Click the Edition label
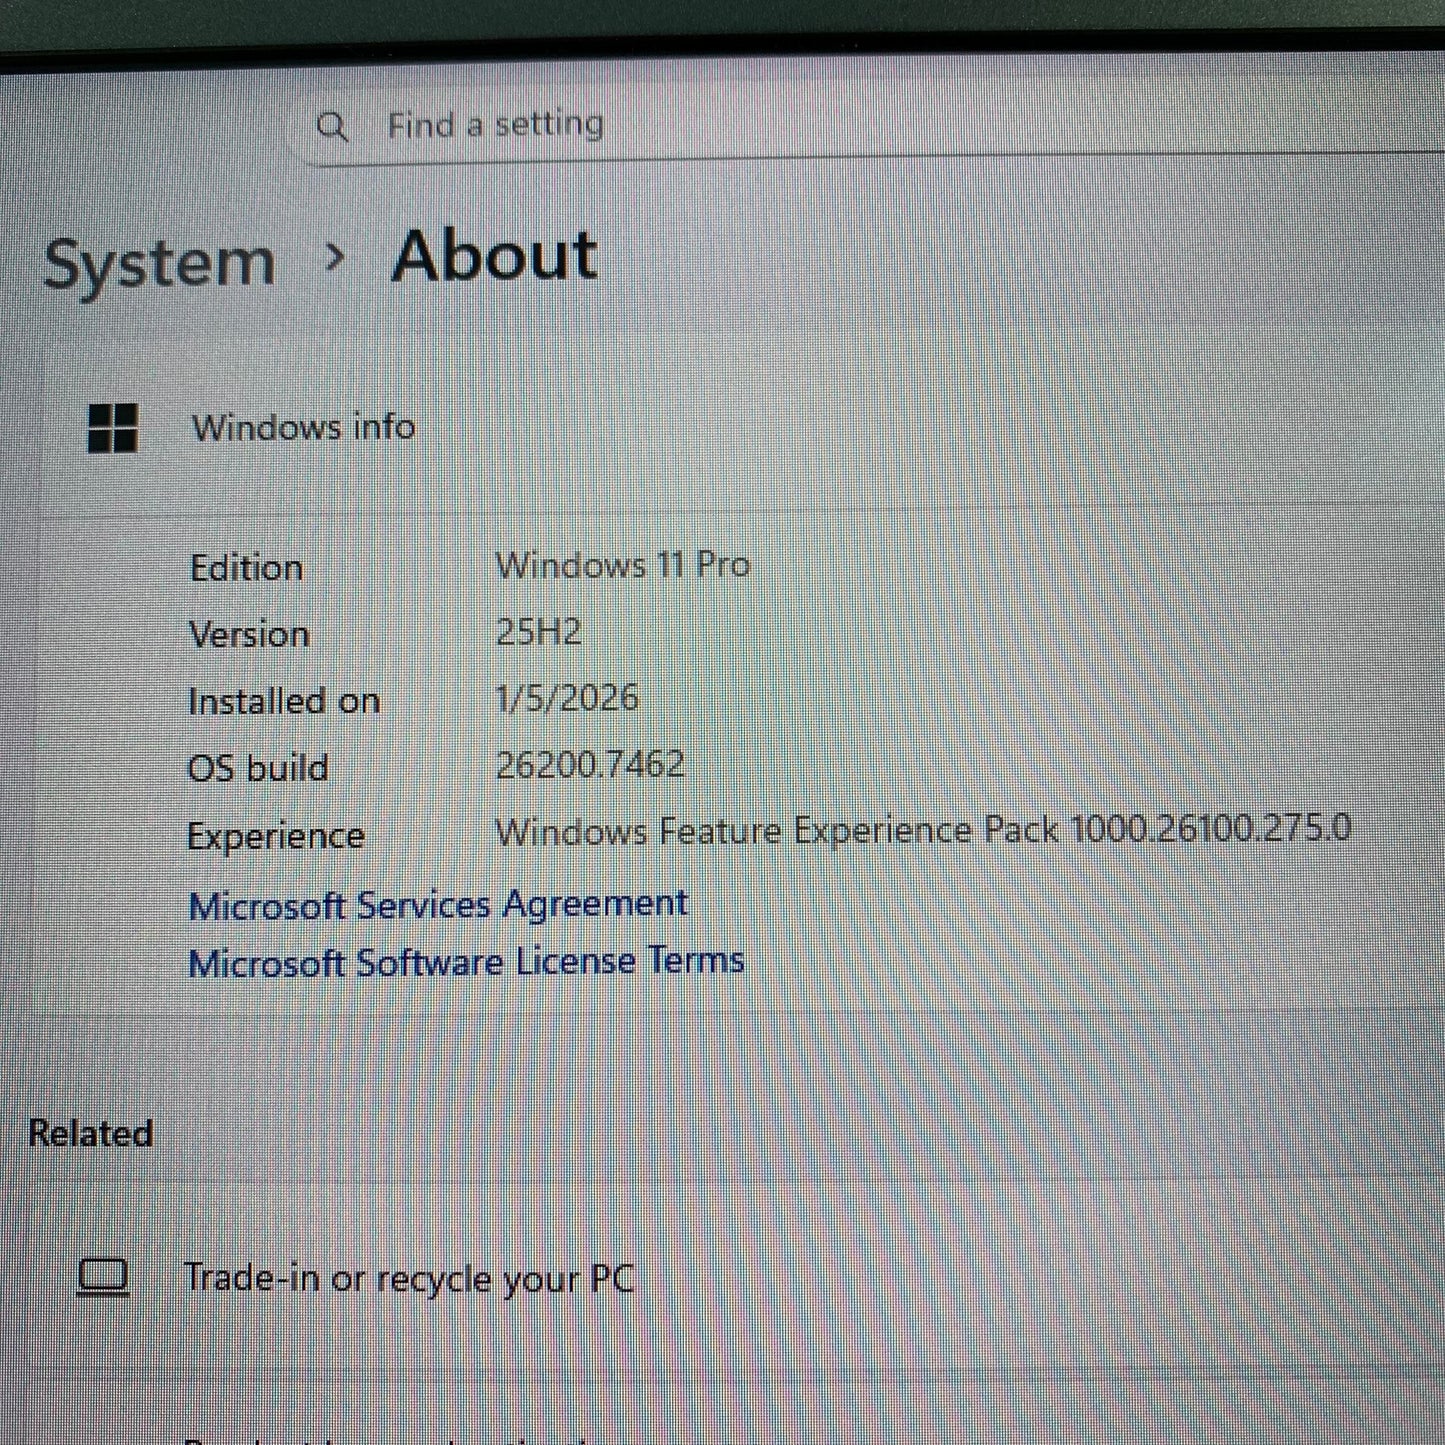The height and width of the screenshot is (1445, 1445). [x=247, y=567]
